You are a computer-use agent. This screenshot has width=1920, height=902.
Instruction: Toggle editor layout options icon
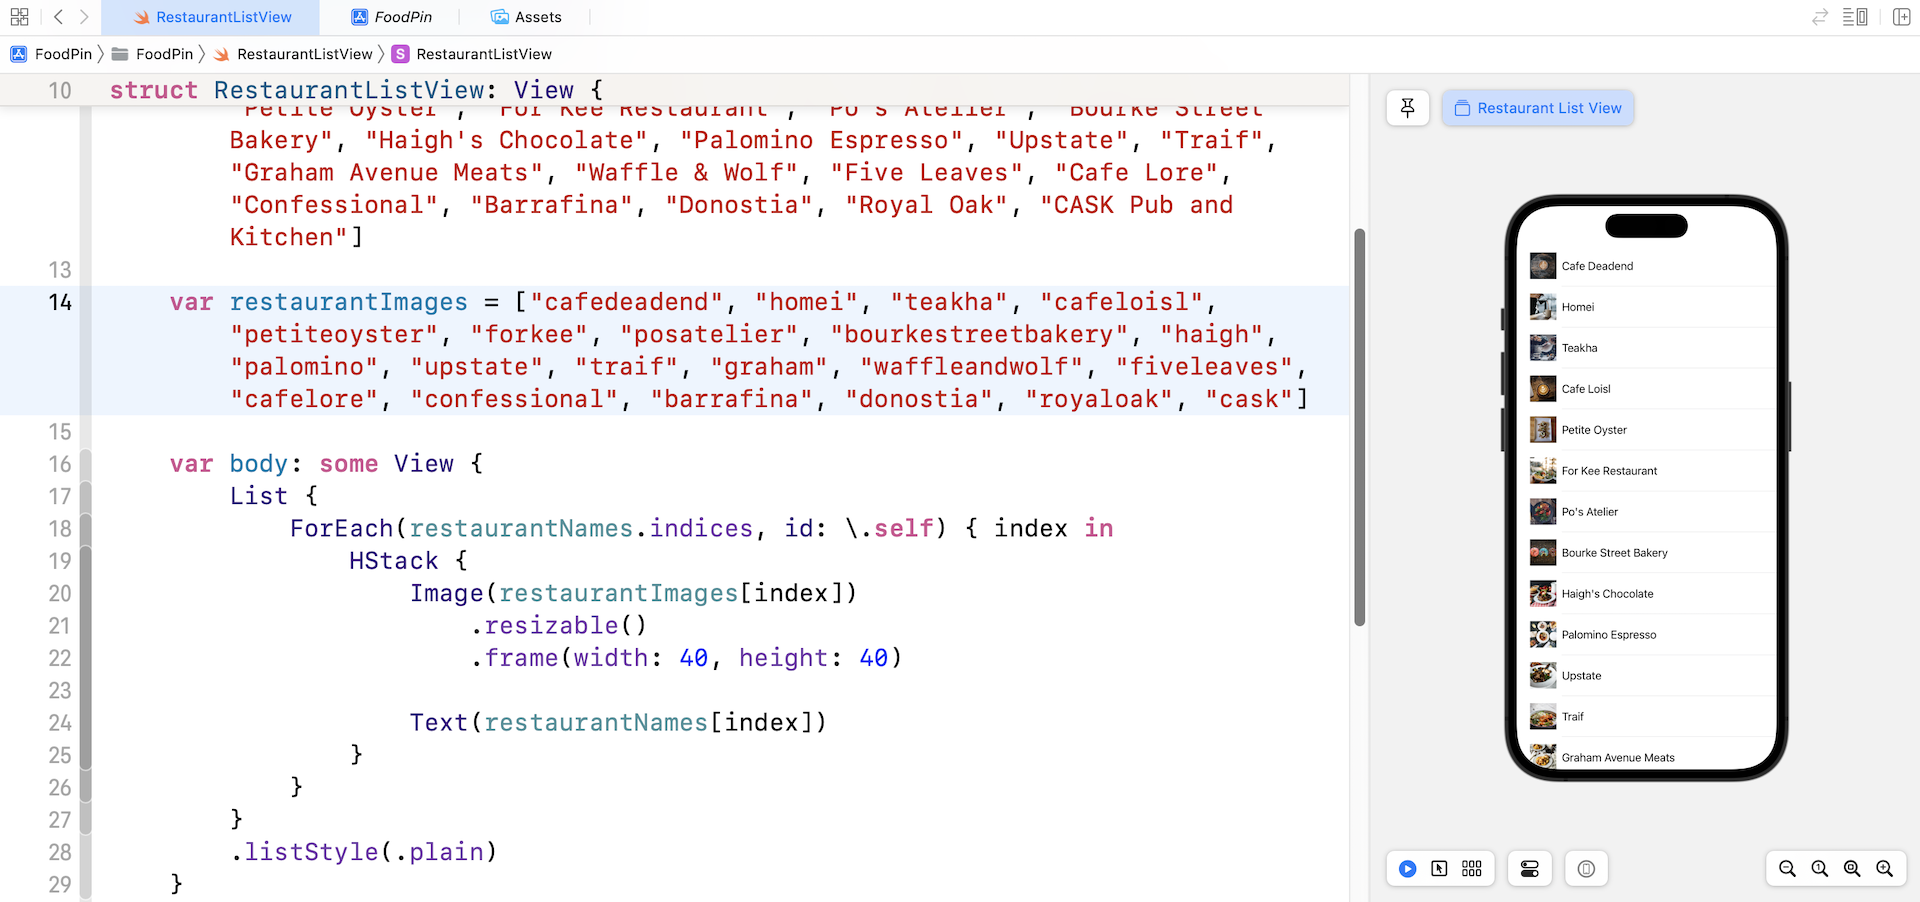click(x=1855, y=17)
